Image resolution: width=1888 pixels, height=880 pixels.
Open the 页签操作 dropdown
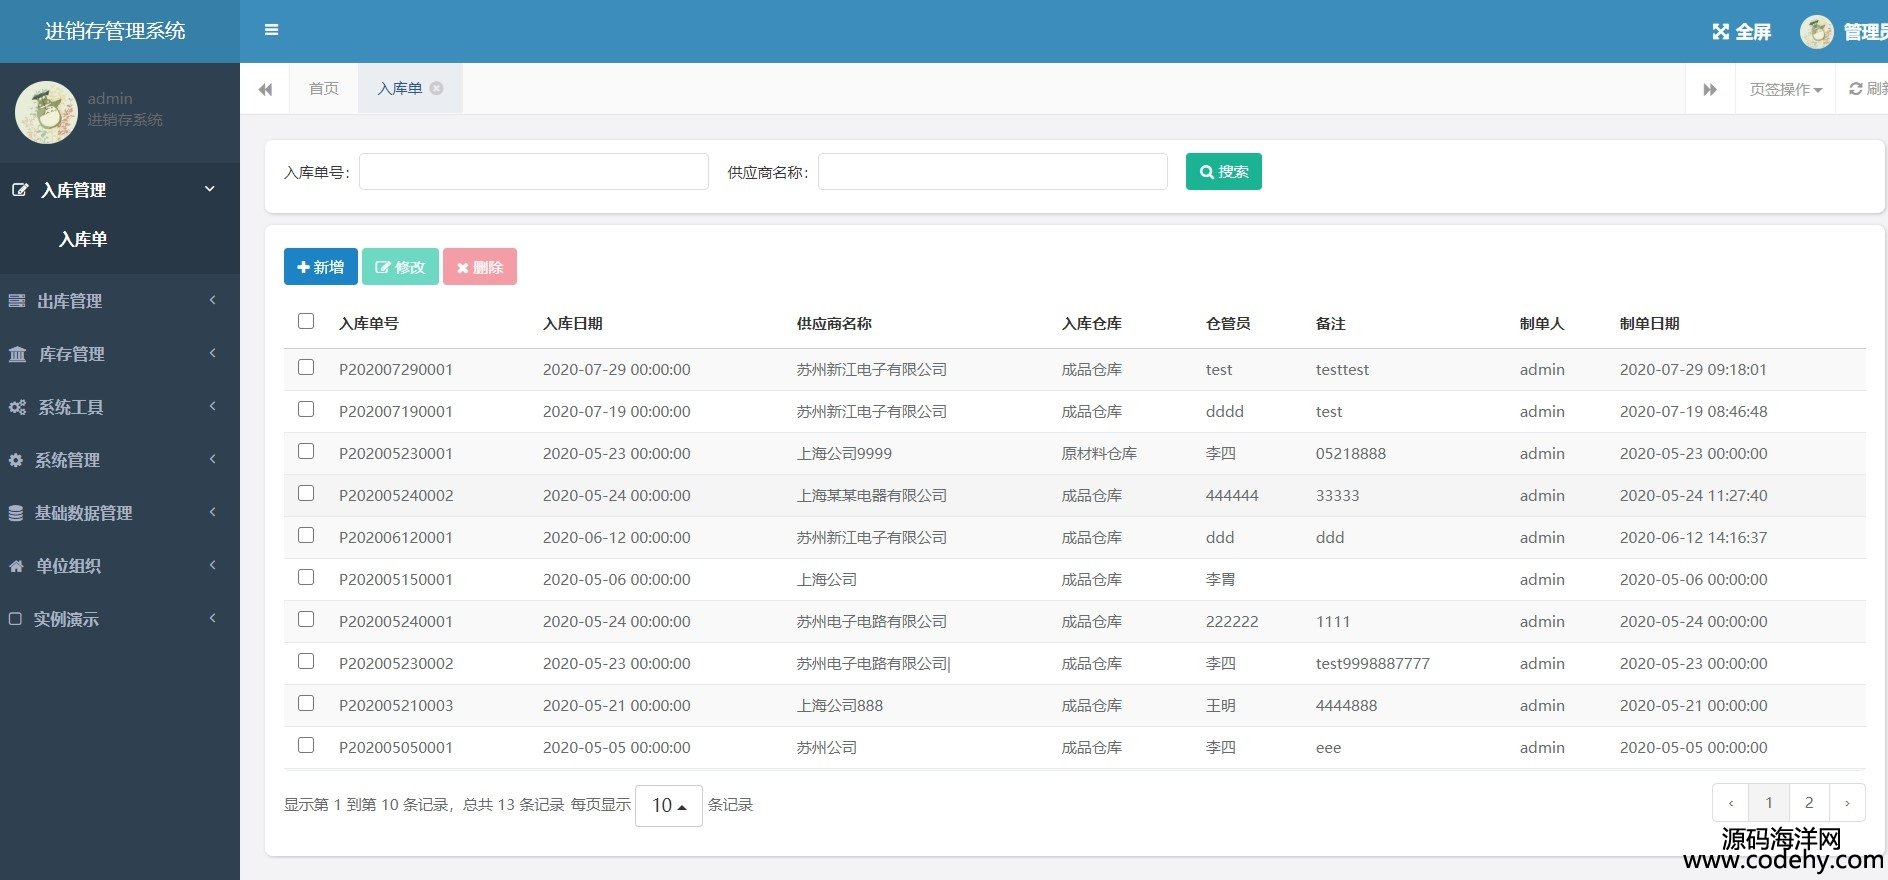click(1785, 89)
